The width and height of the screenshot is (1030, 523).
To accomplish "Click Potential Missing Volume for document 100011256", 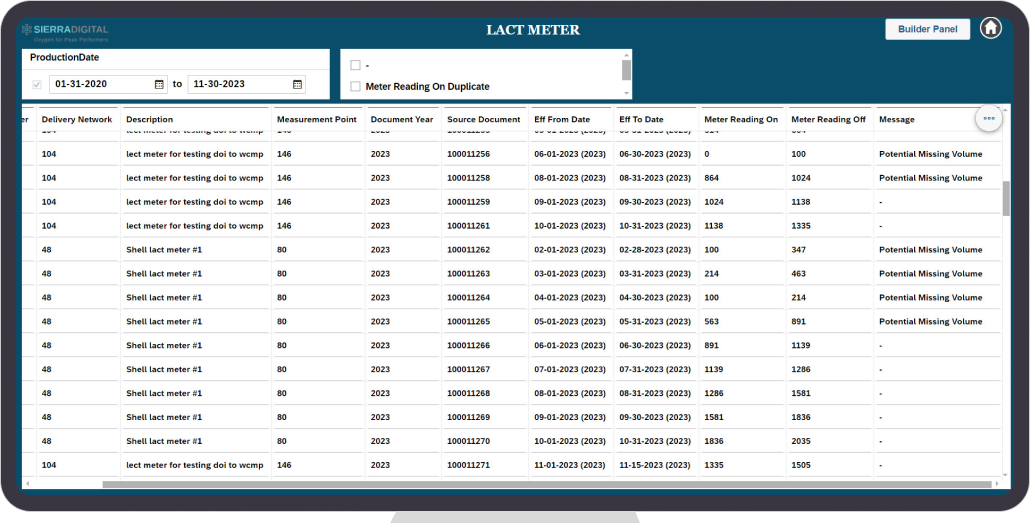I will [930, 154].
